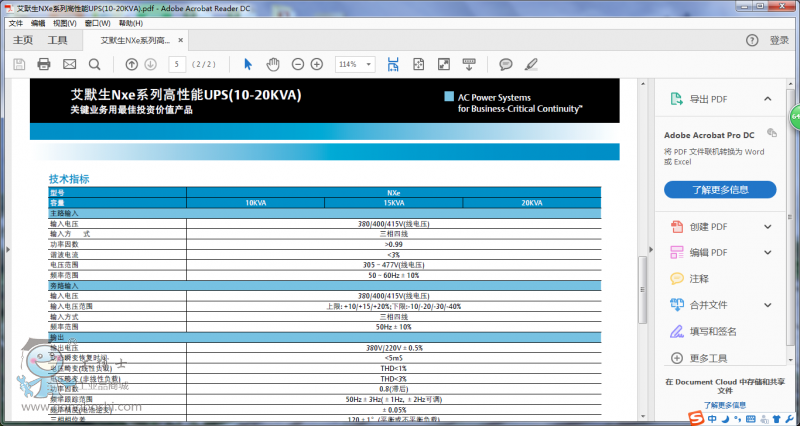Screen dimensions: 800x426
Task: Open the 编辑 menu in menu bar
Action: 38,22
